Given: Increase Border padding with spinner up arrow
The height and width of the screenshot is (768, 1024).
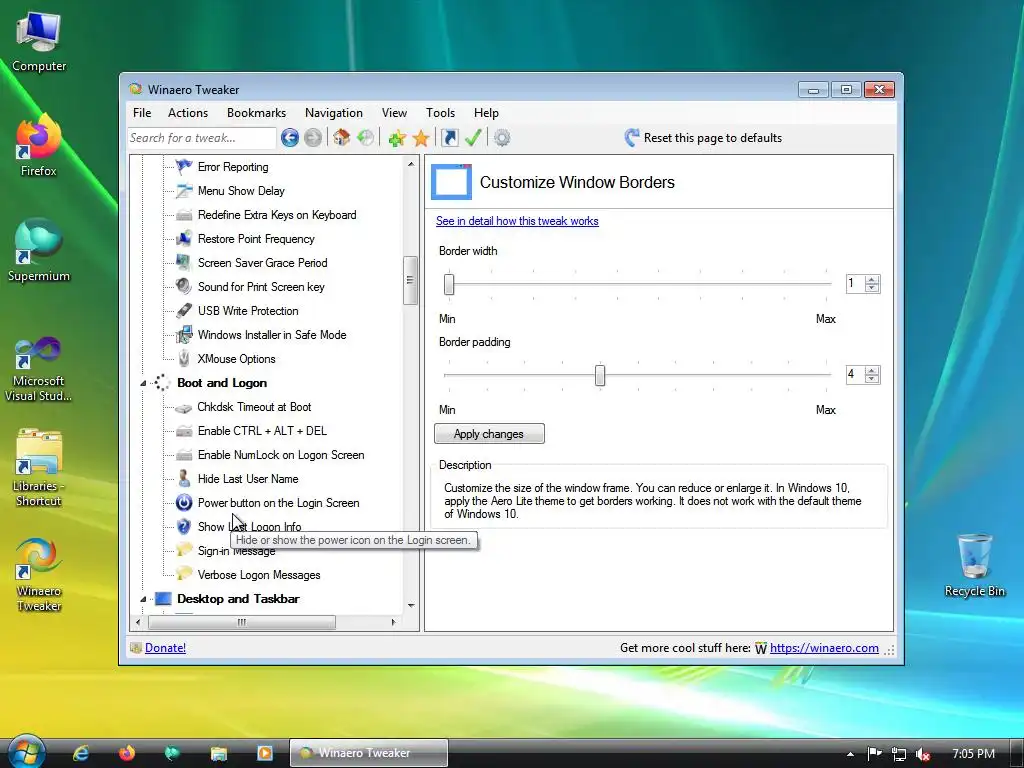Looking at the screenshot, I should pyautogui.click(x=872, y=371).
